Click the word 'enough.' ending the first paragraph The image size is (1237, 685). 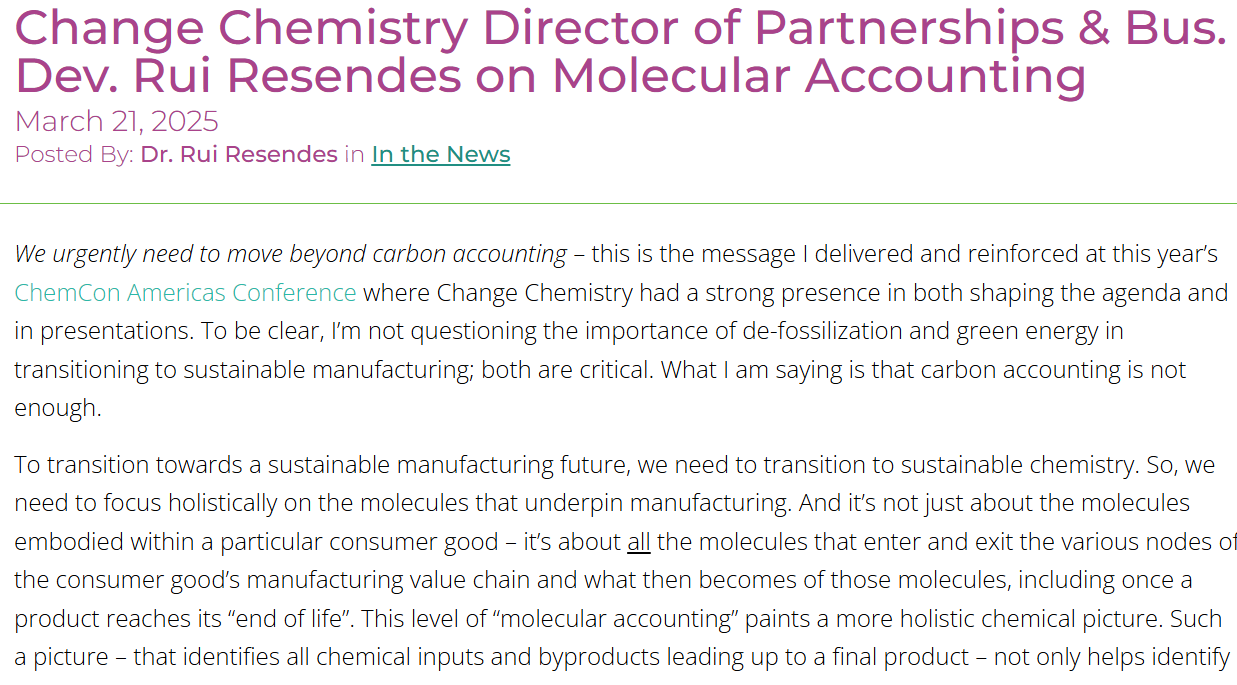[x=58, y=408]
